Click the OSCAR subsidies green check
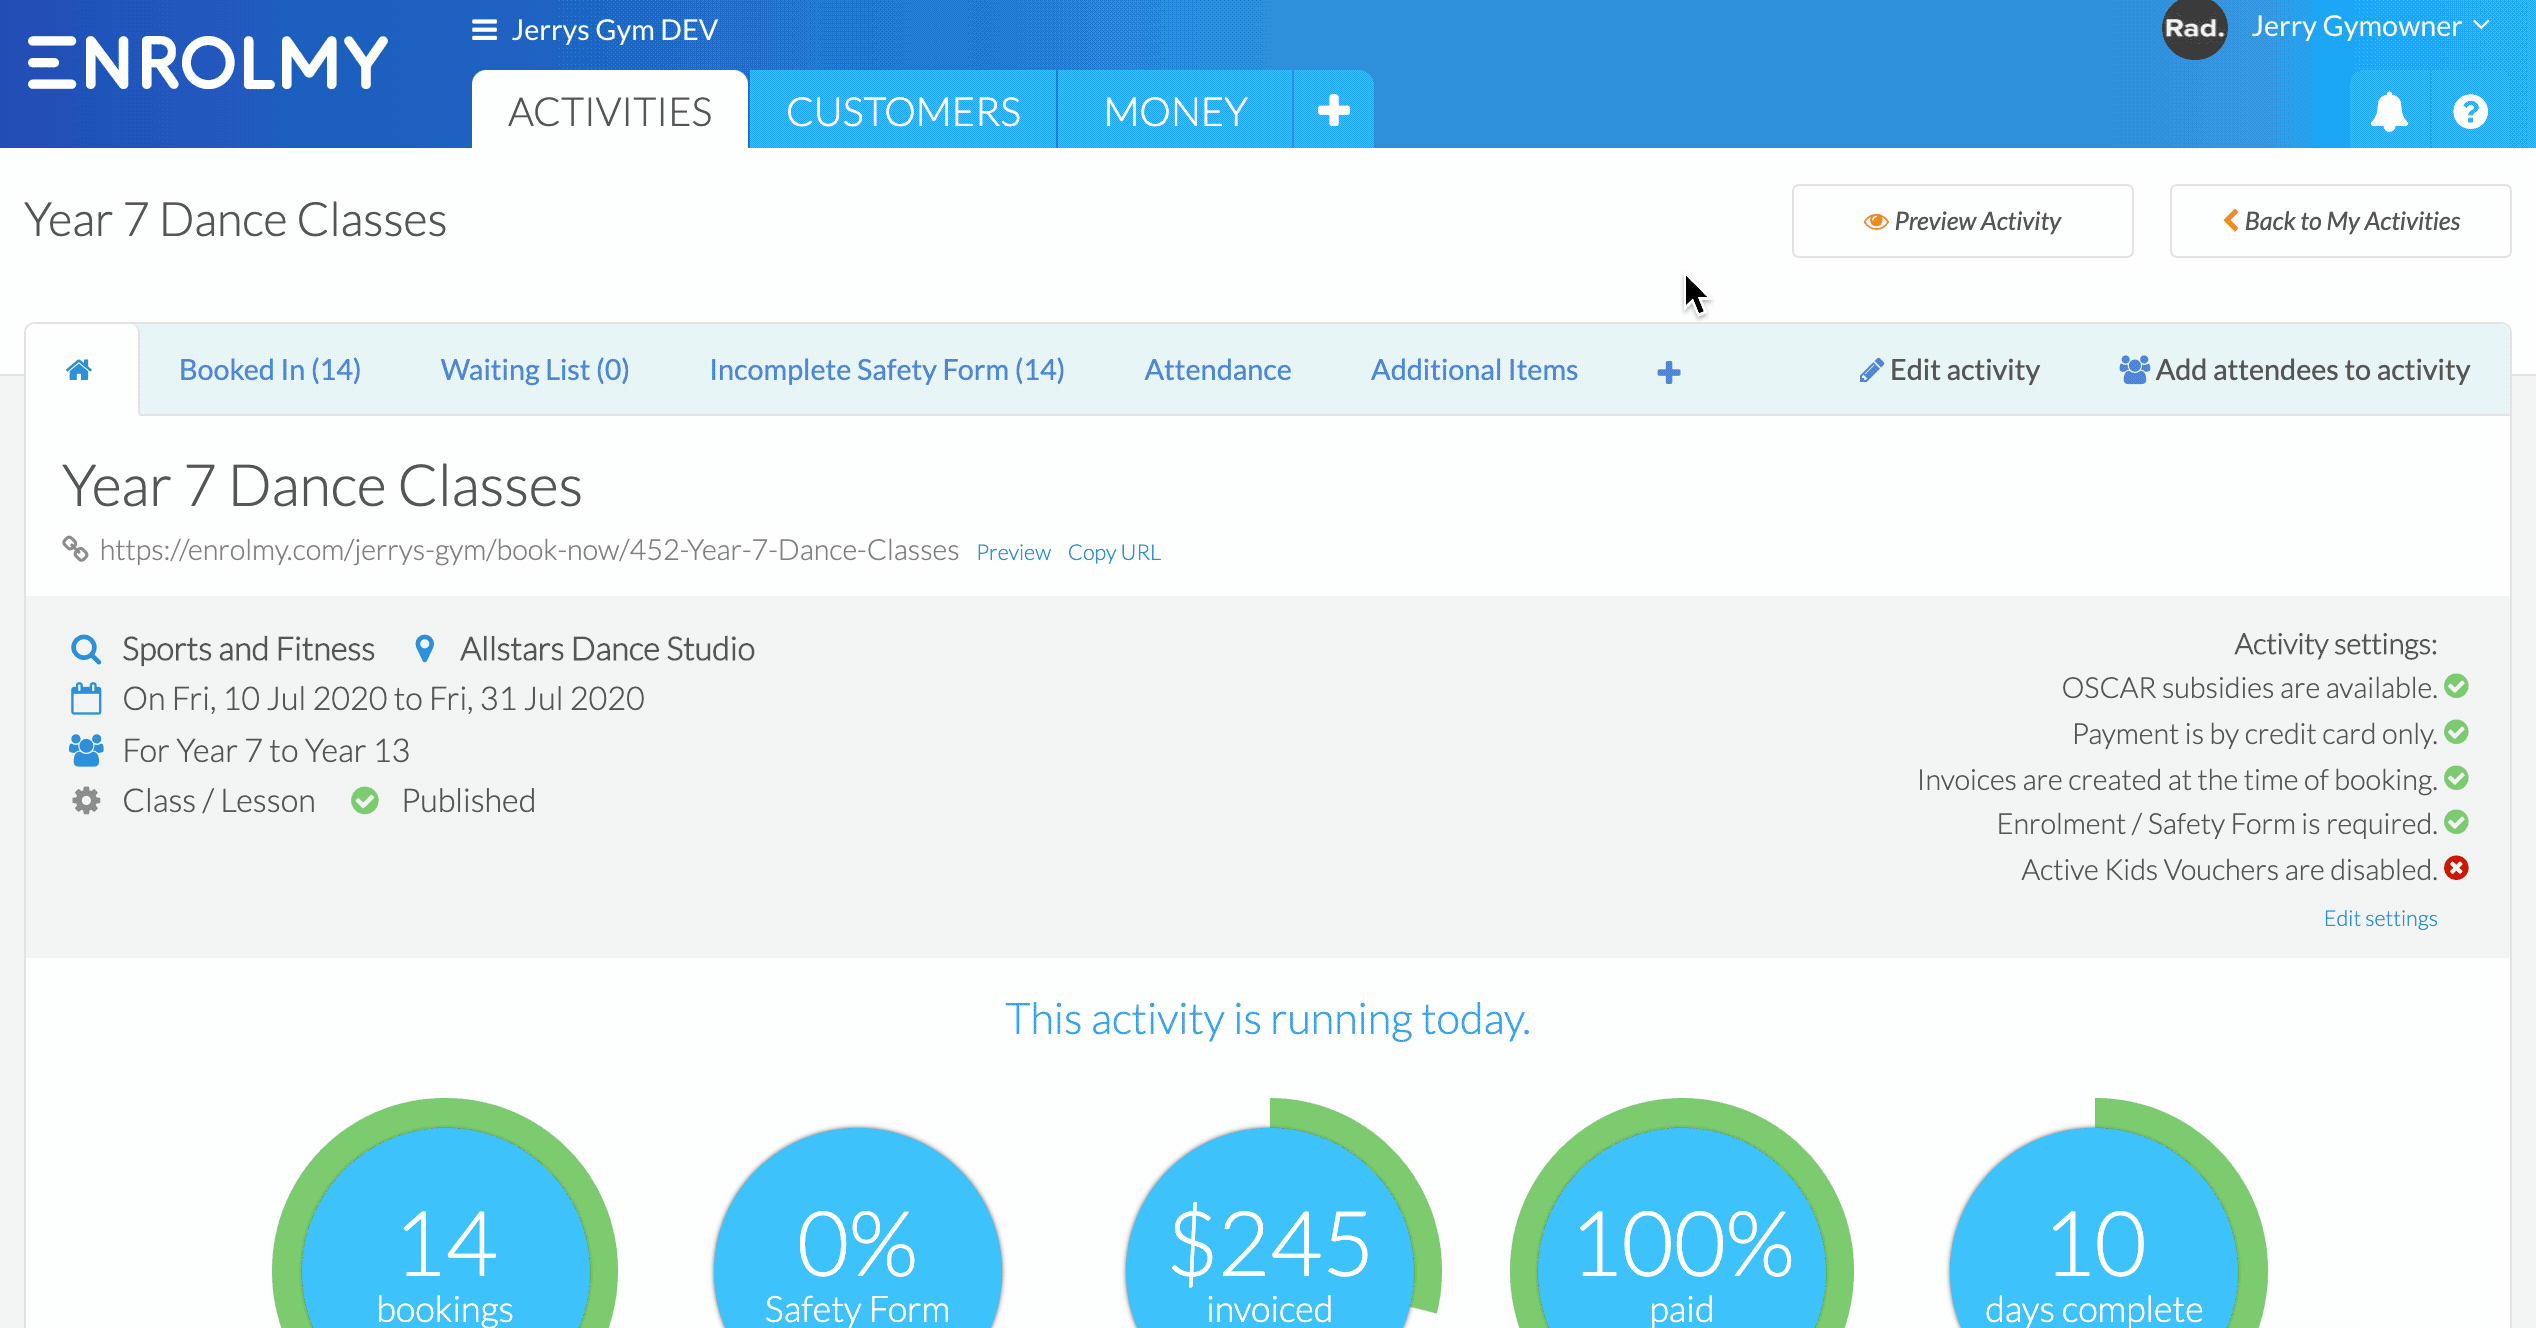 coord(2456,686)
